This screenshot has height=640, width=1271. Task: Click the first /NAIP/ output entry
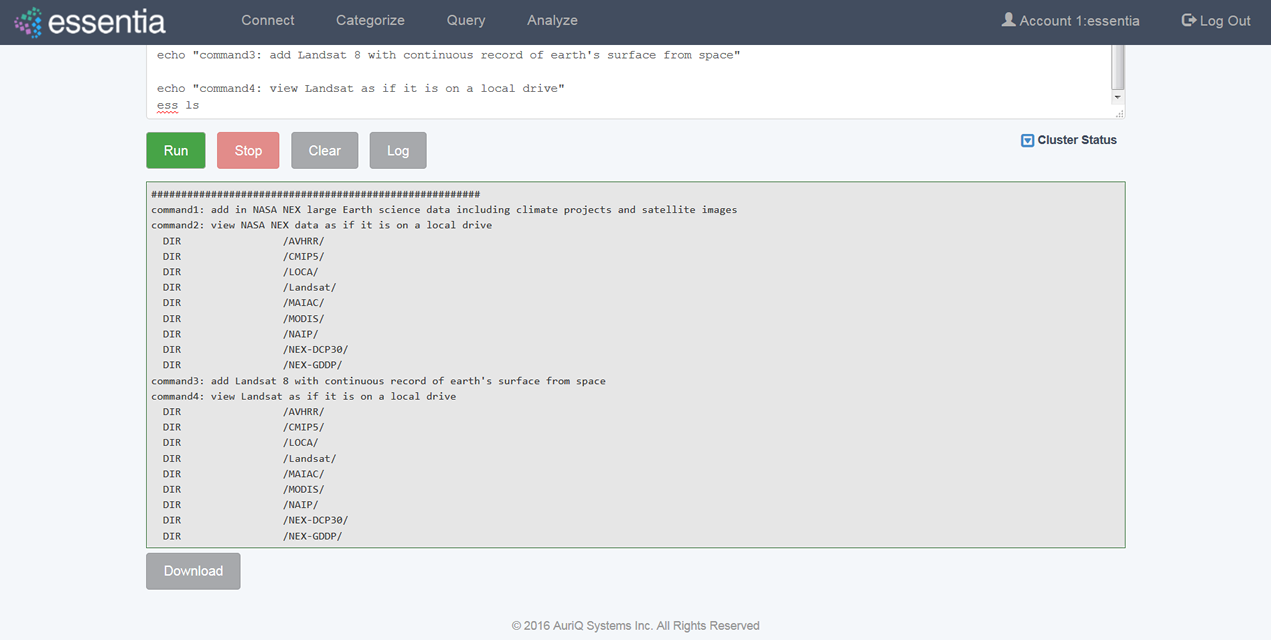300,334
